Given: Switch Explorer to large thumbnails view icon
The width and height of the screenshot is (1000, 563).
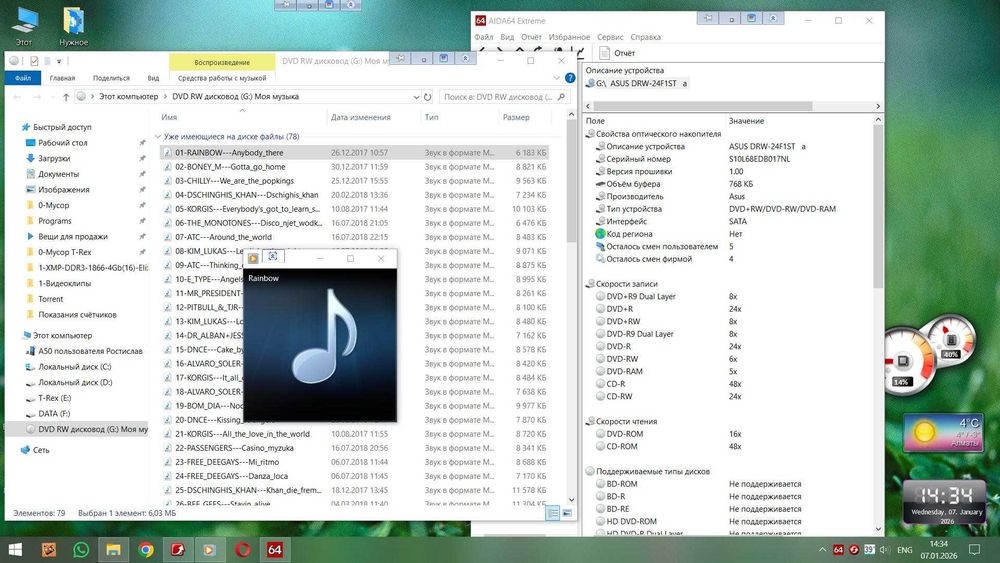Looking at the screenshot, I should click(x=566, y=513).
